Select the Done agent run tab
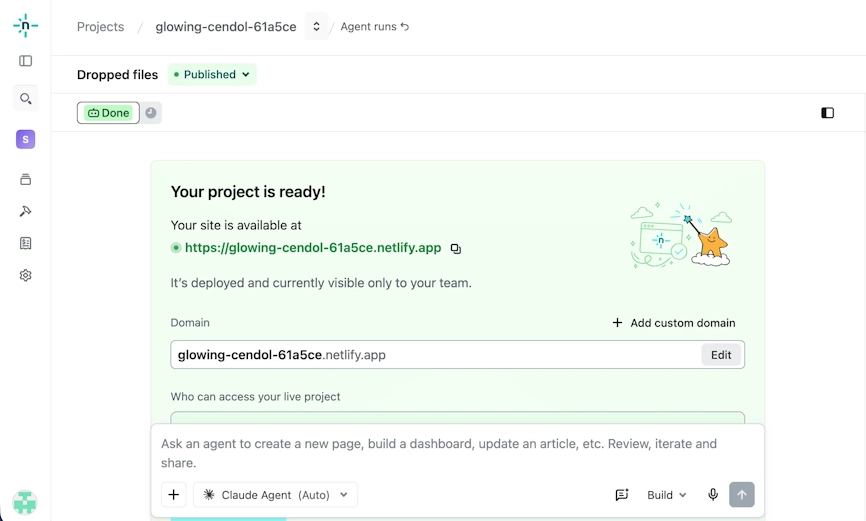 (108, 113)
